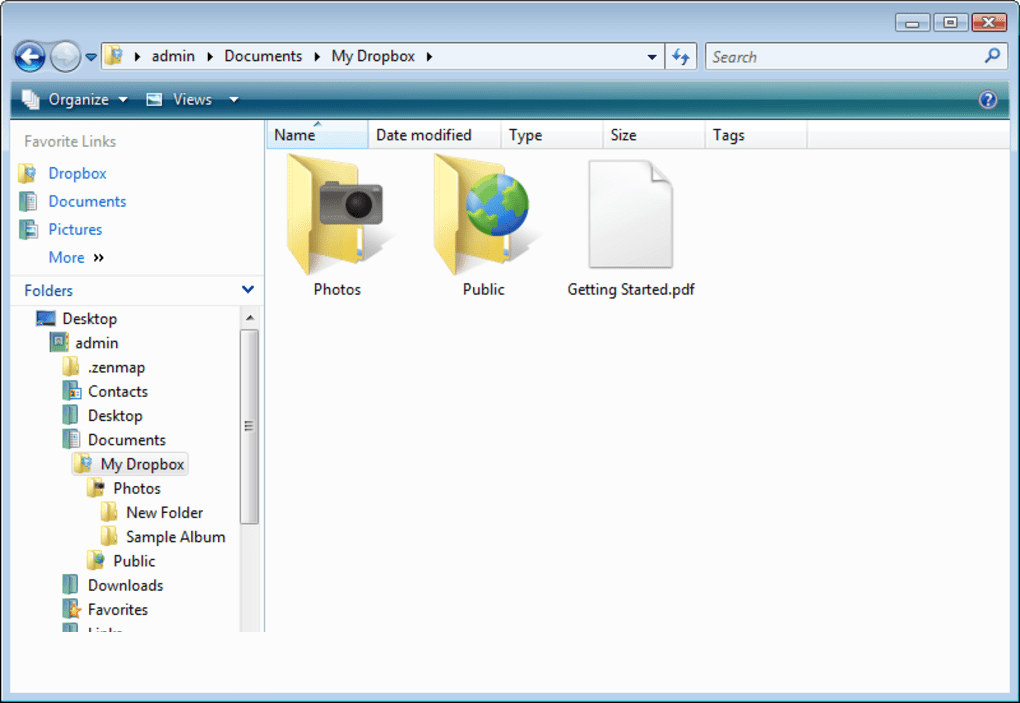Open the address bar history dropdown

[x=652, y=57]
